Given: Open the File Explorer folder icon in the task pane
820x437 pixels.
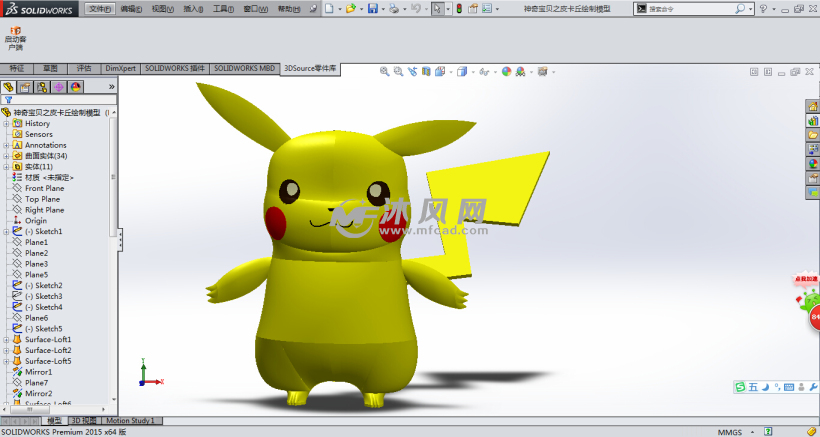Looking at the screenshot, I should click(813, 135).
